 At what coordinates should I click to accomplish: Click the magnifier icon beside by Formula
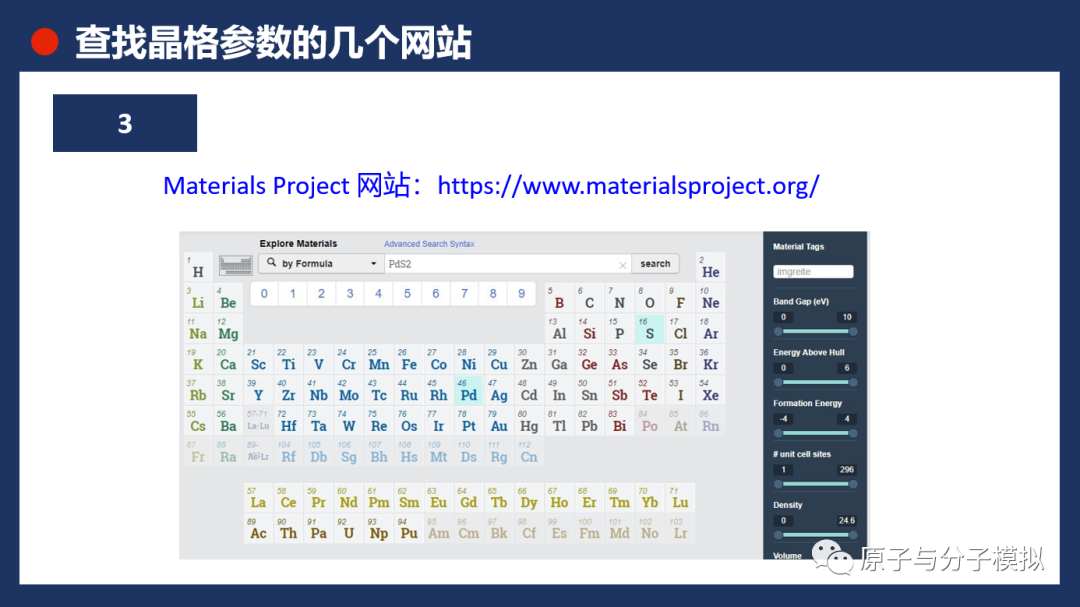[271, 263]
